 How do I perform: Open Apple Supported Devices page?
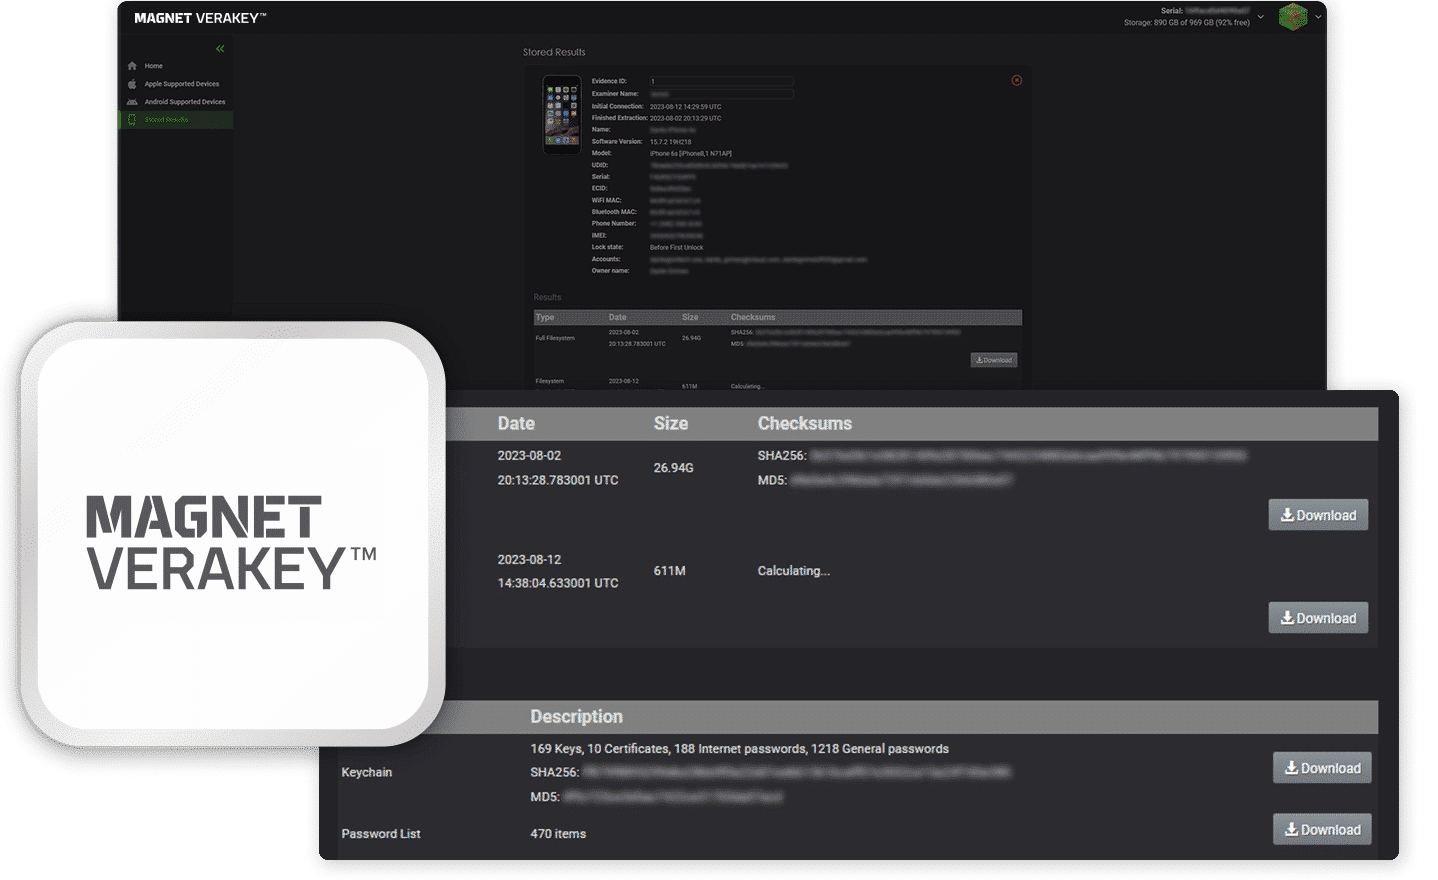pos(182,84)
